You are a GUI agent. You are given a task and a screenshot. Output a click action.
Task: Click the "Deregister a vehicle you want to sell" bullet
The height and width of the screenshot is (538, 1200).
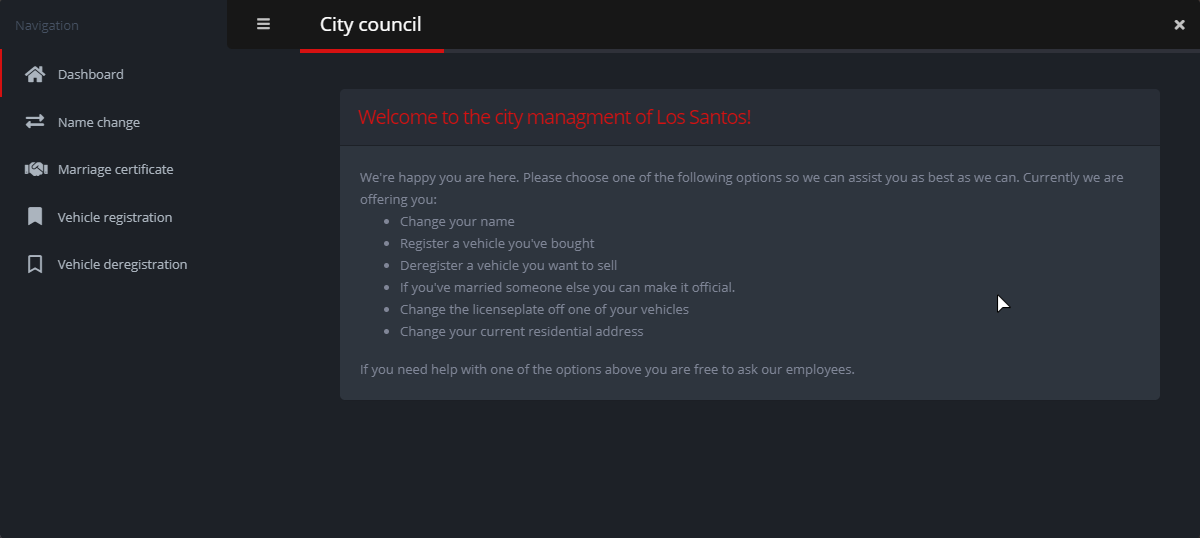click(508, 265)
